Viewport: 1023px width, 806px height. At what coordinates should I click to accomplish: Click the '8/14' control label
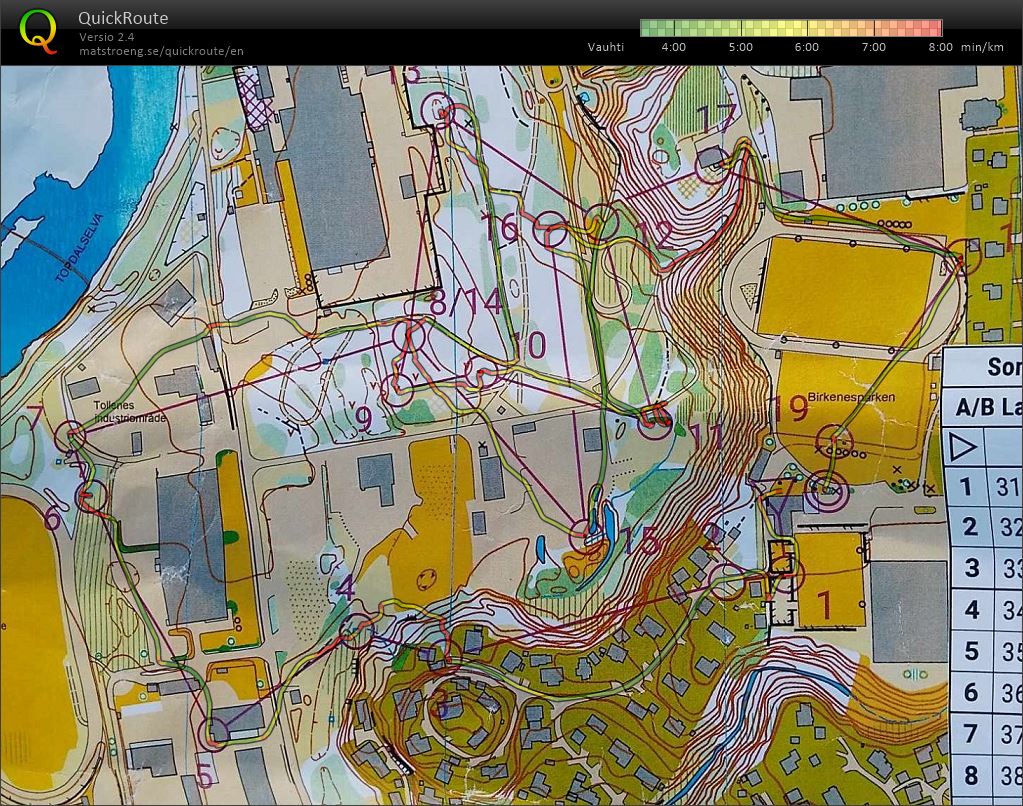coord(466,302)
